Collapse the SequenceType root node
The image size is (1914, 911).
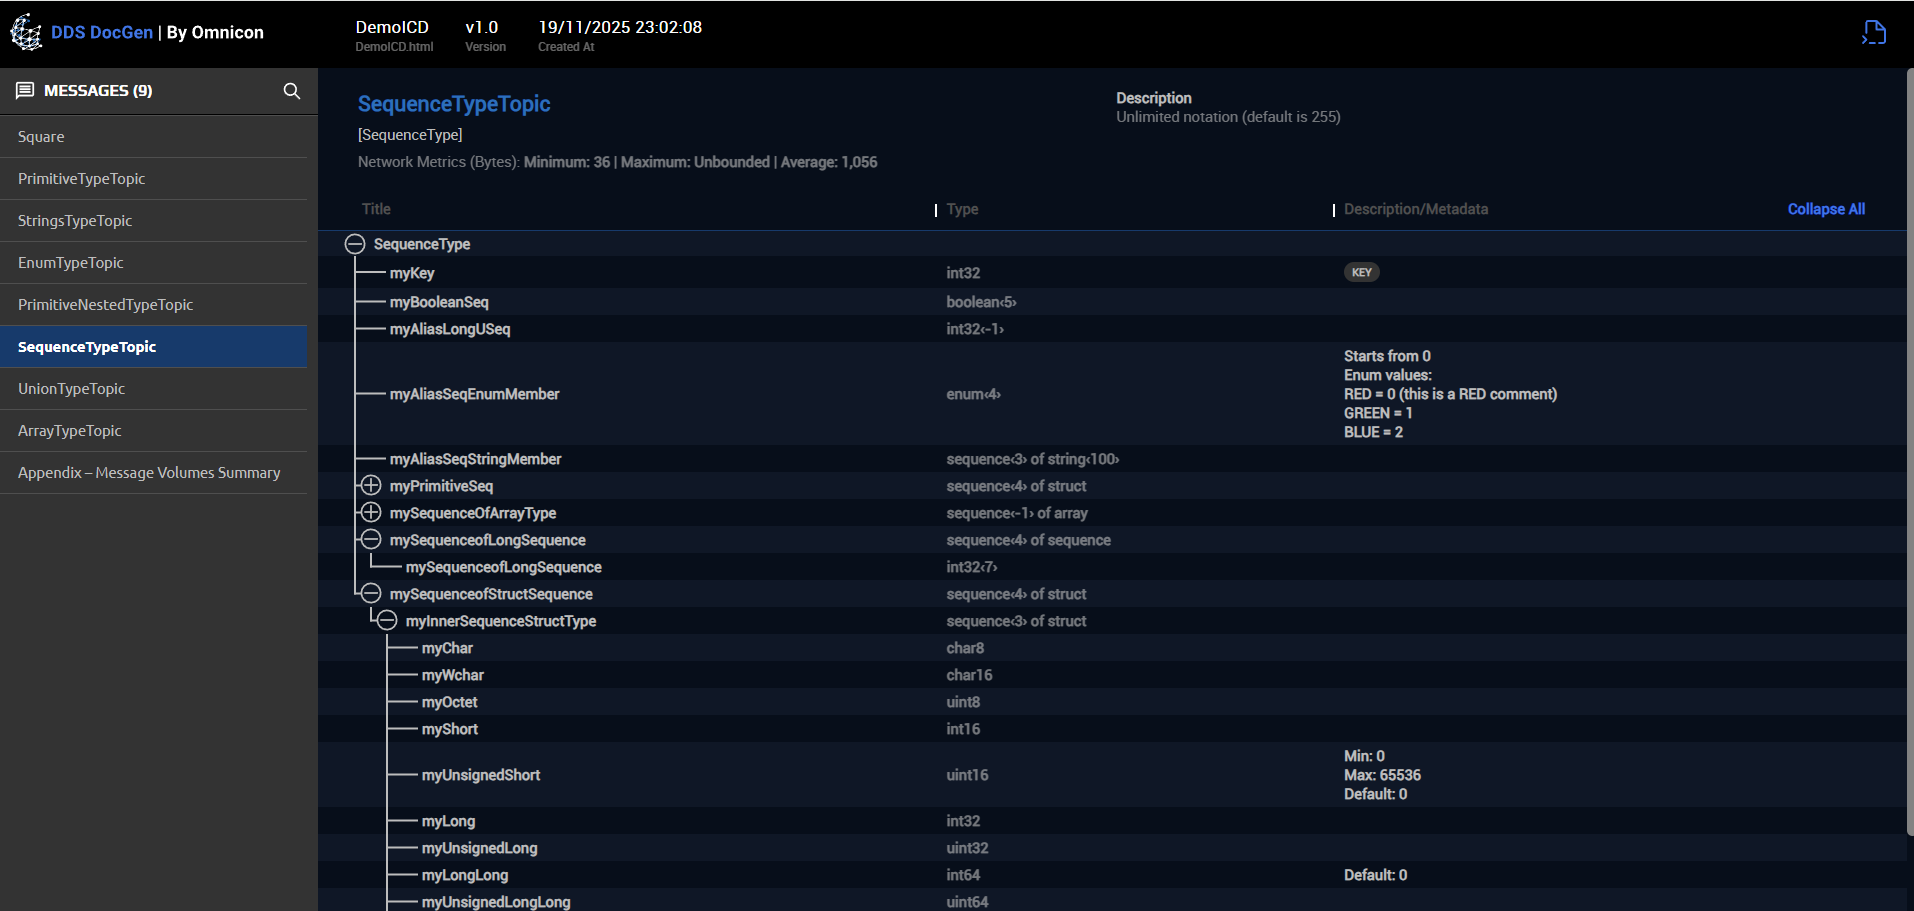click(x=354, y=244)
